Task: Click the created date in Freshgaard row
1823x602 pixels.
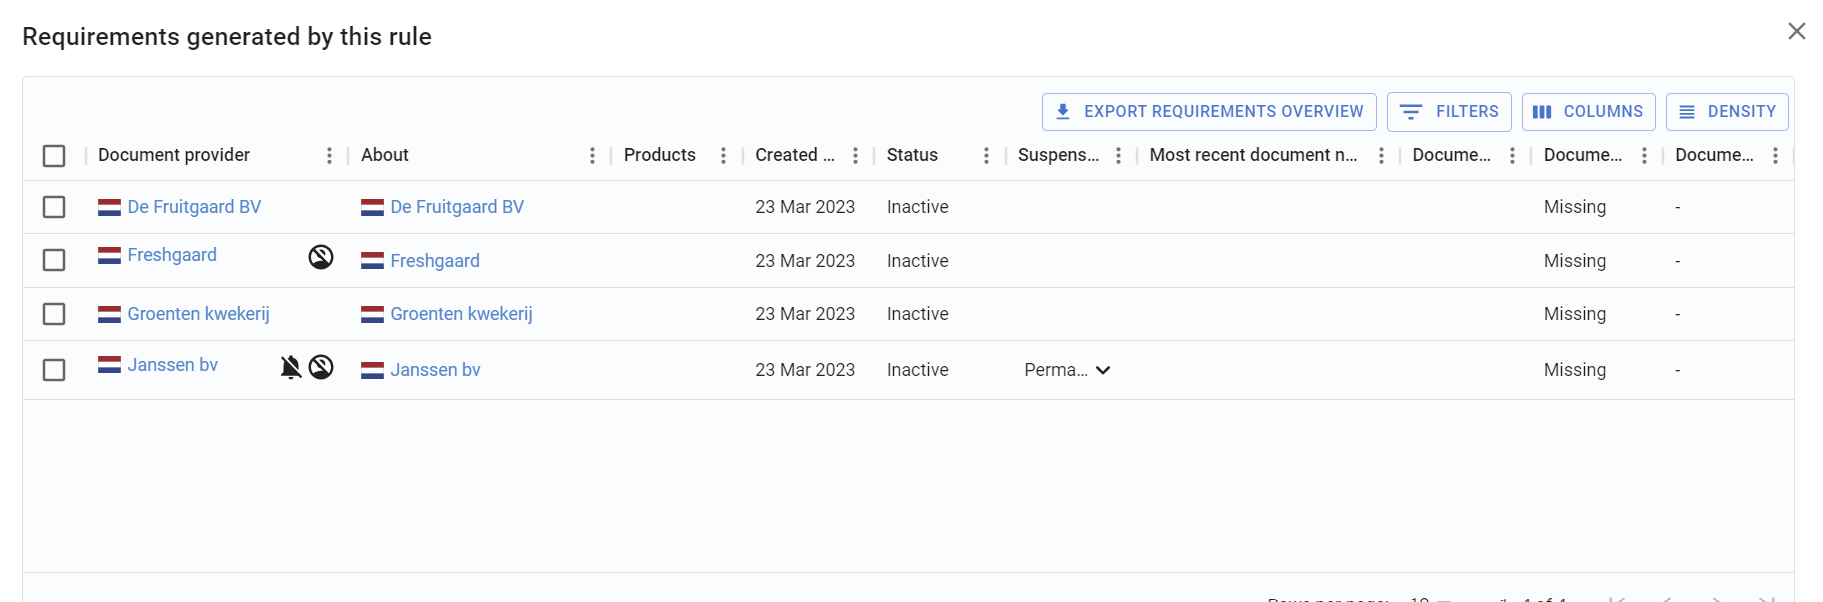Action: click(805, 261)
